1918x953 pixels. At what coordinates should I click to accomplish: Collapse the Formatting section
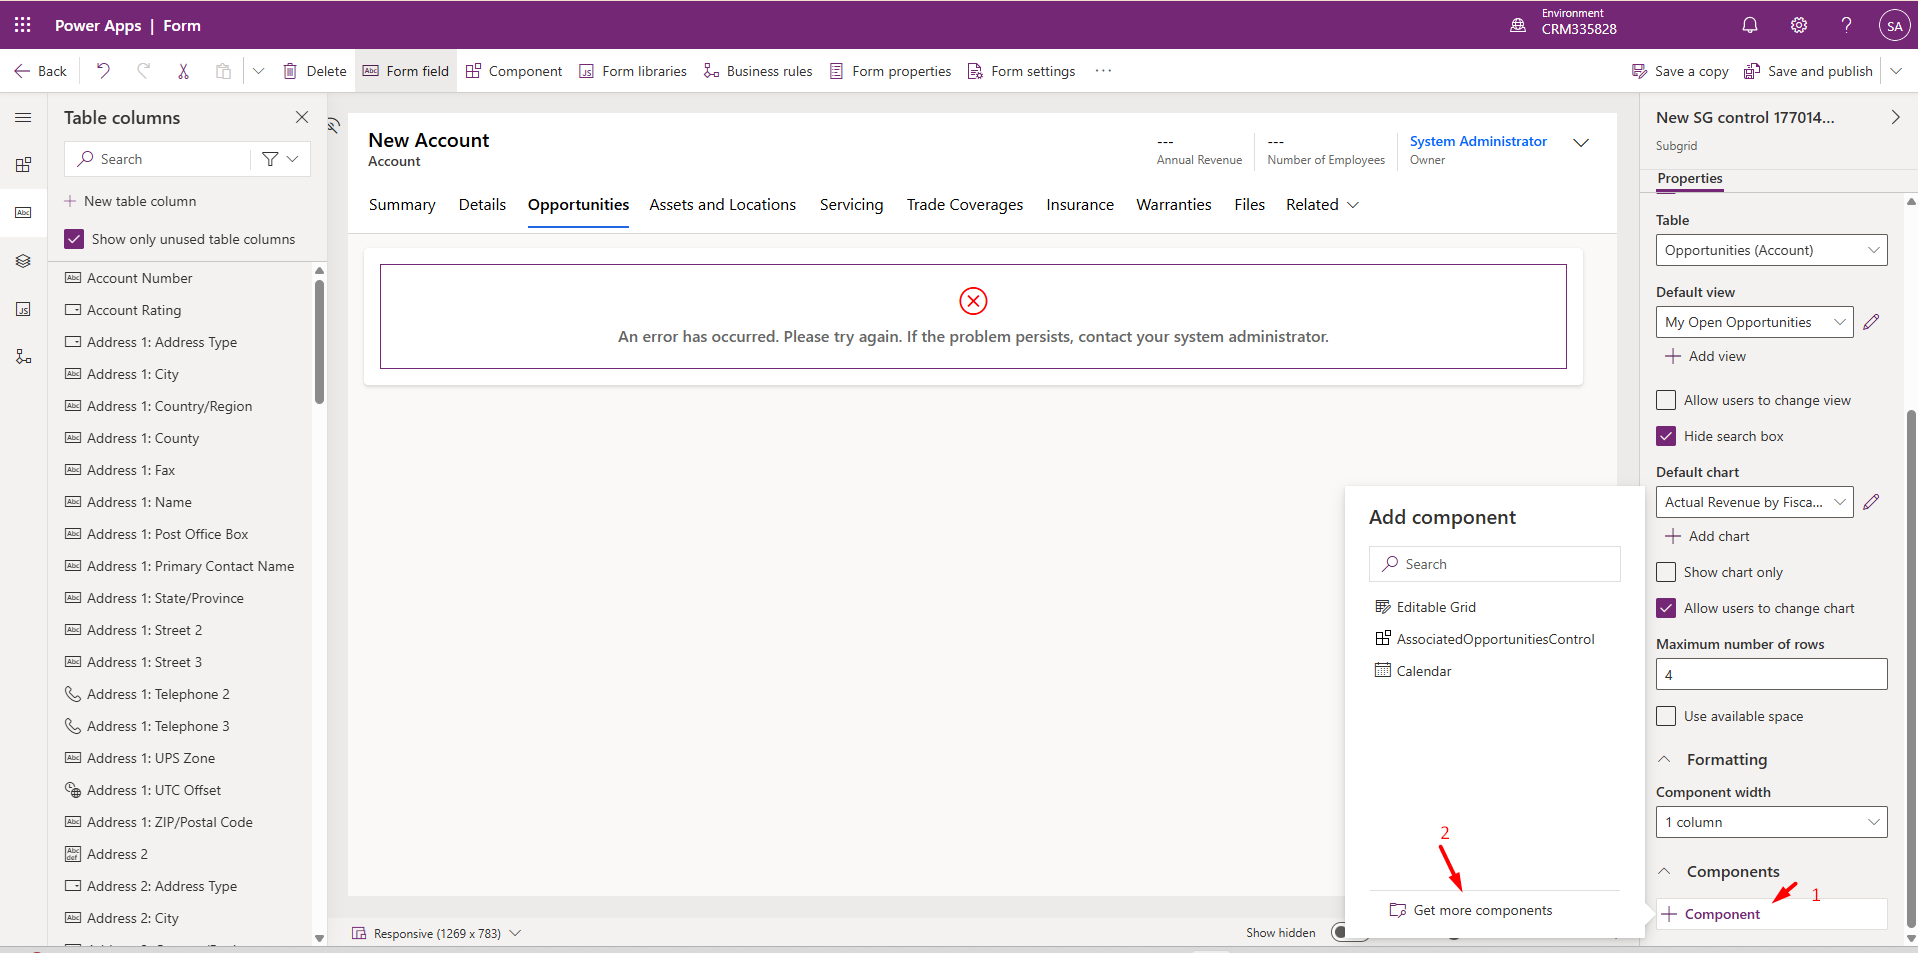pyautogui.click(x=1665, y=760)
